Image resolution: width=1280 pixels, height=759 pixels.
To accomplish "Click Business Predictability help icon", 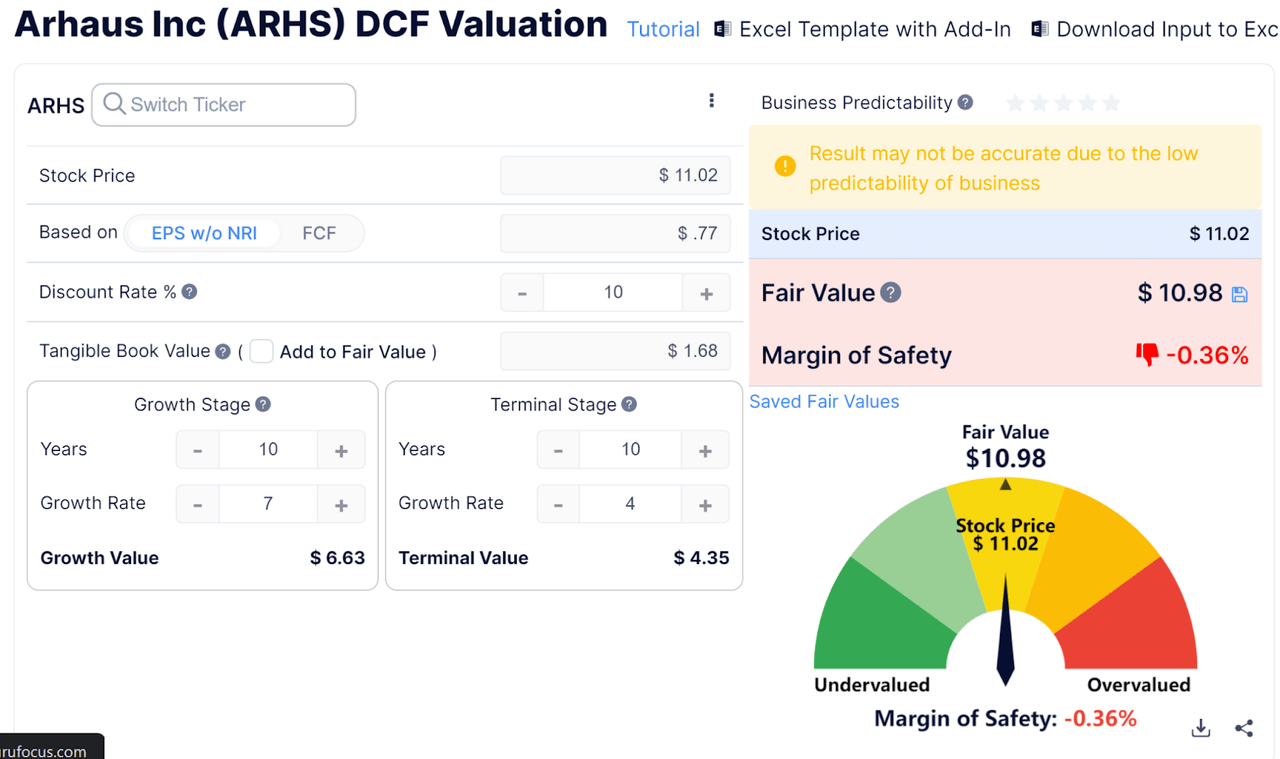I will (x=965, y=102).
